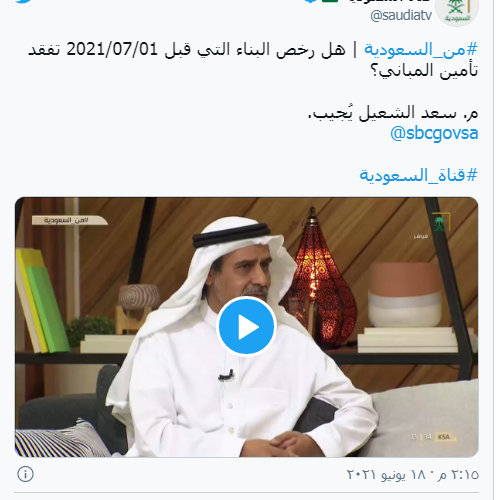Open the @sbcgovsa mention link

434,133
